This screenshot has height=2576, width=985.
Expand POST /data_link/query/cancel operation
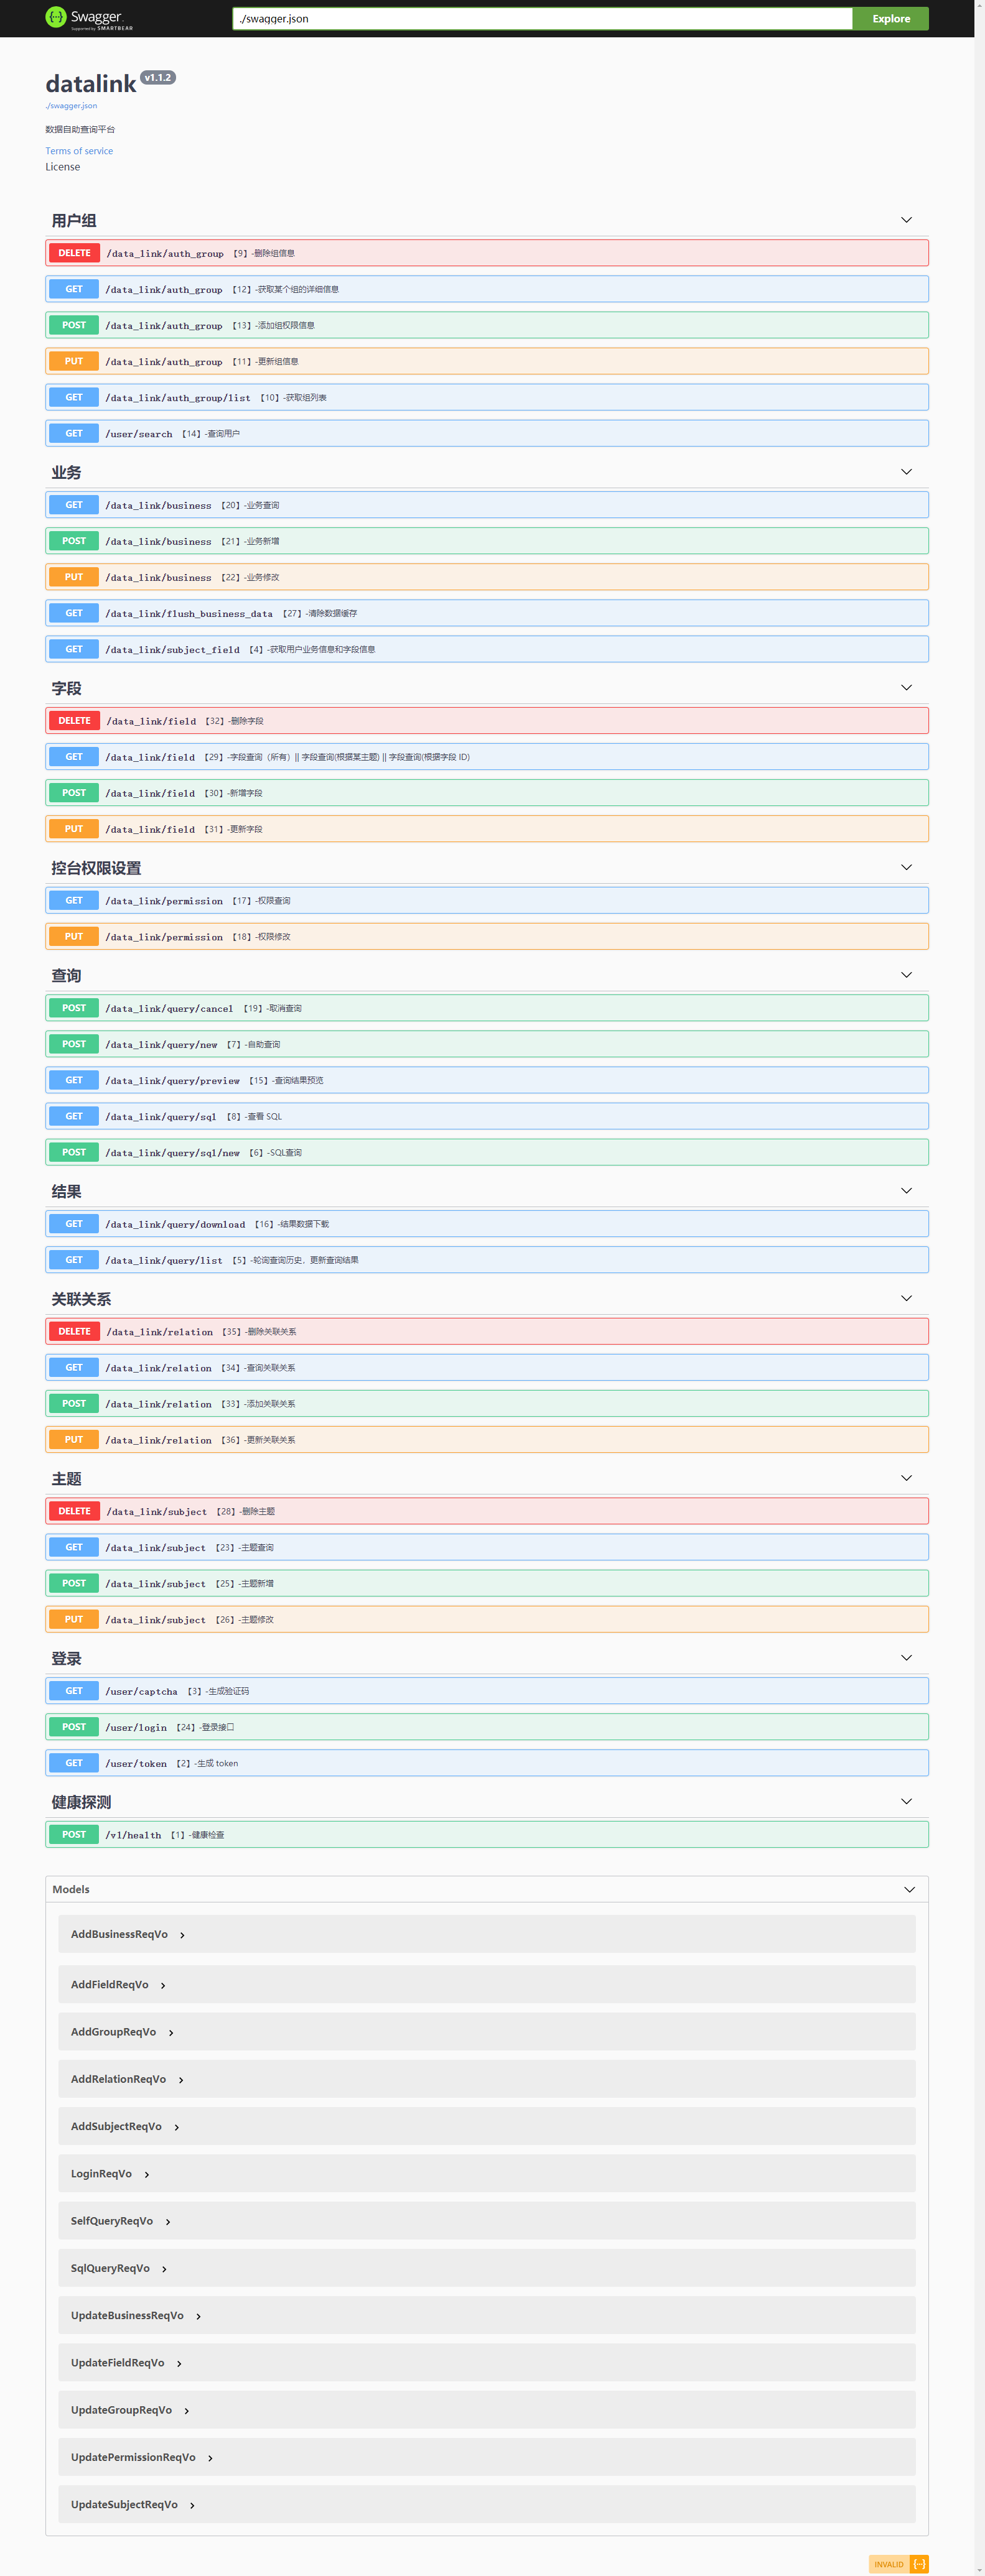point(487,1008)
